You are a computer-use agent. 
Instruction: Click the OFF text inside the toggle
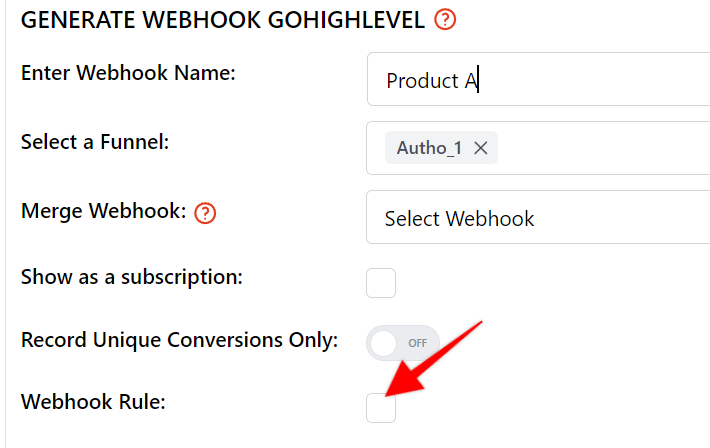click(x=417, y=343)
